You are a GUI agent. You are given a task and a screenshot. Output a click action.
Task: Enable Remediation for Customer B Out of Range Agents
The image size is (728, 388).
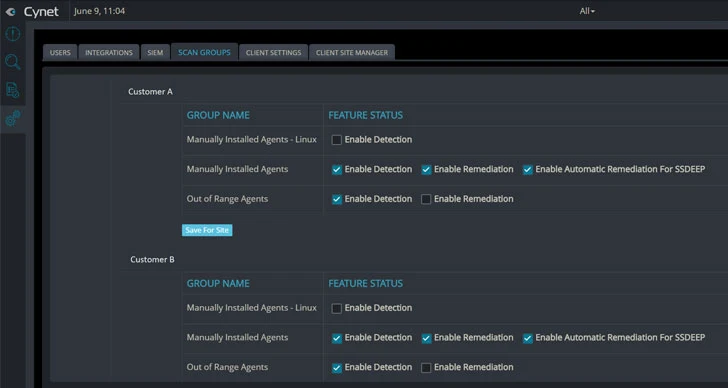click(426, 368)
